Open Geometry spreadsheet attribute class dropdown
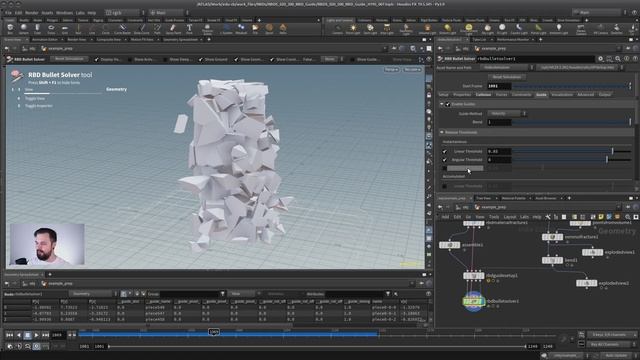The height and width of the screenshot is (360, 640). coord(93,294)
